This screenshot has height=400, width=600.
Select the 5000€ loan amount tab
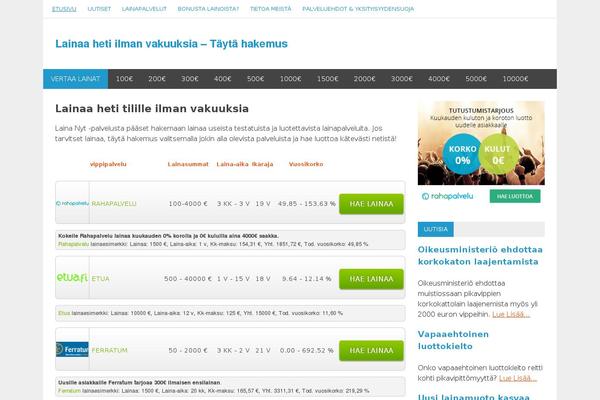click(x=476, y=79)
